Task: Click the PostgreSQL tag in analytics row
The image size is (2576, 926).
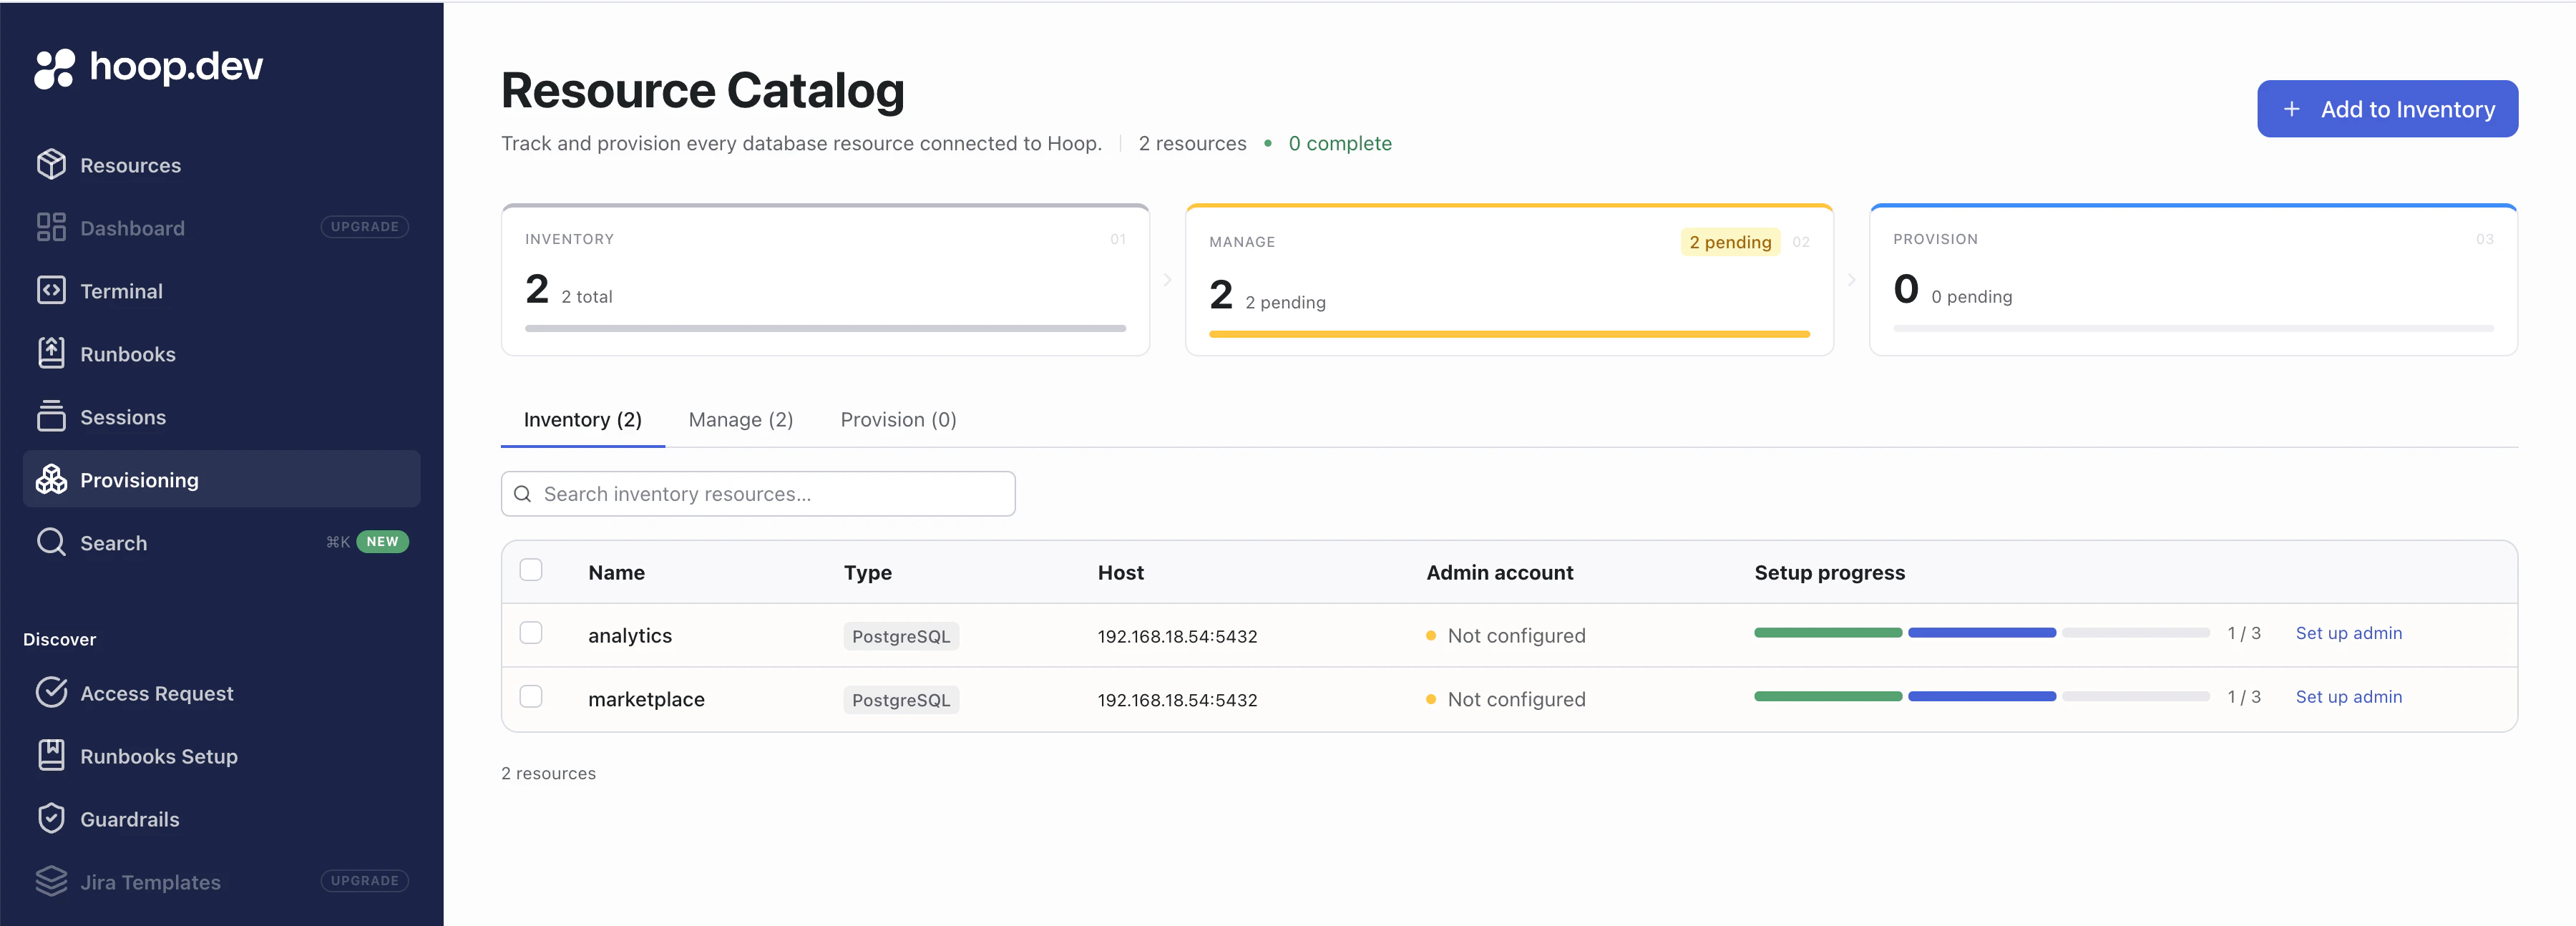Action: pyautogui.click(x=901, y=636)
